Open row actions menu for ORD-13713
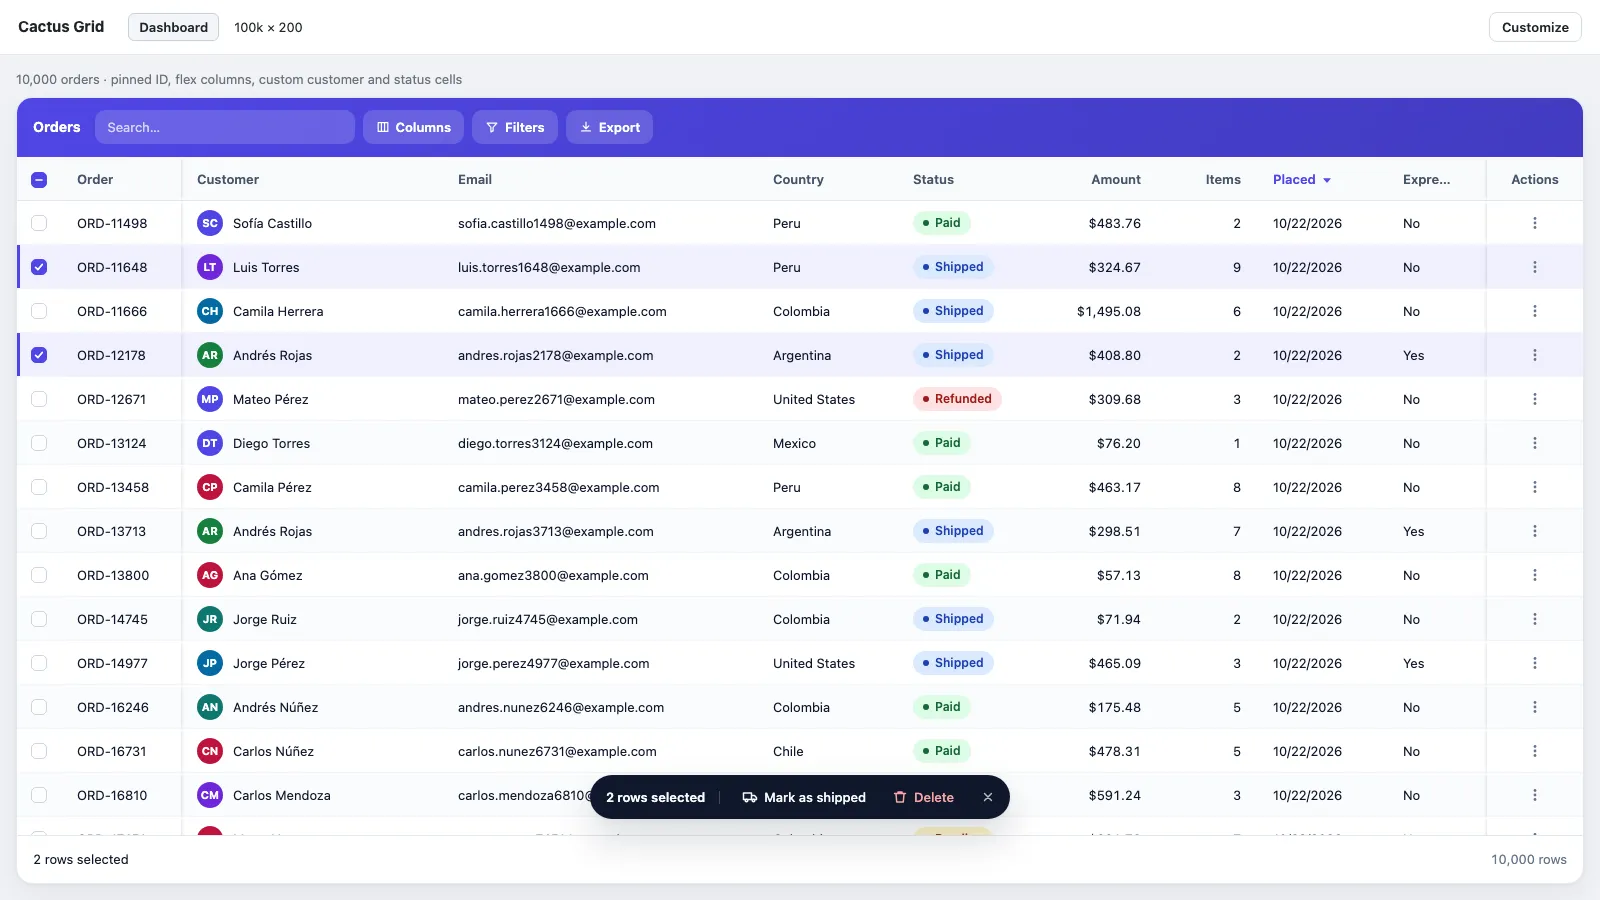Image resolution: width=1600 pixels, height=900 pixels. click(1535, 531)
